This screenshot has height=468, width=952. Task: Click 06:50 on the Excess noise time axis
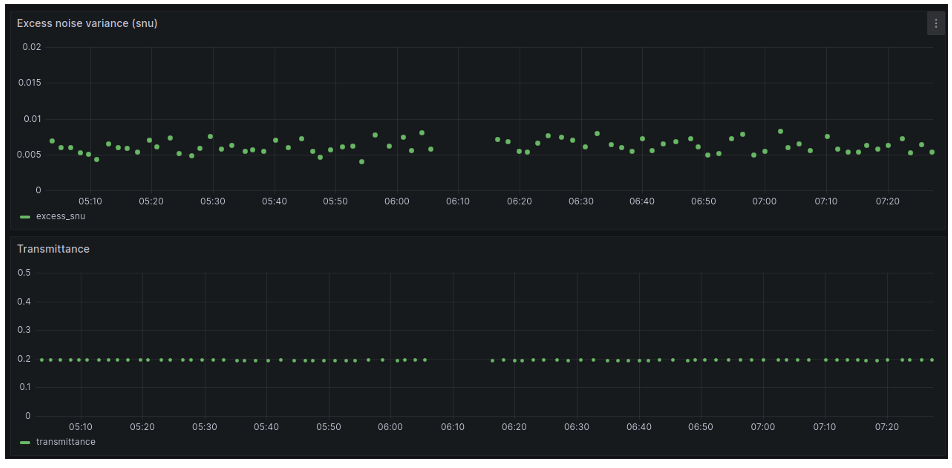point(704,201)
